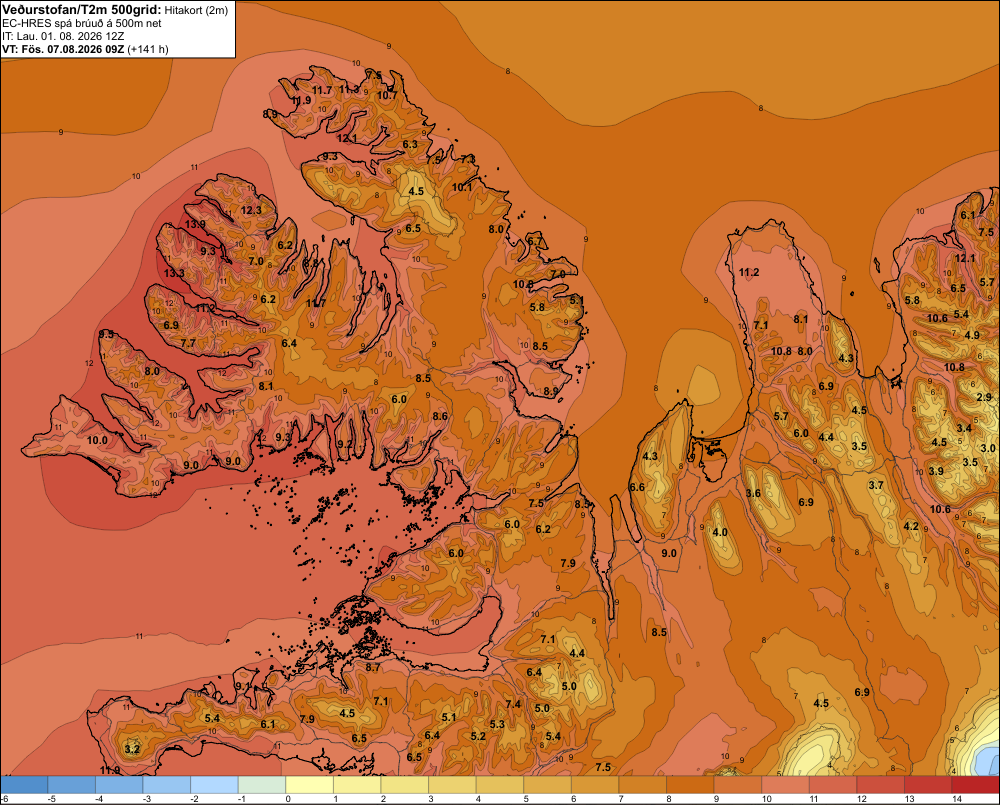Click the legend tick label '-6'
Image resolution: width=1000 pixels, height=805 pixels.
[x=4, y=799]
